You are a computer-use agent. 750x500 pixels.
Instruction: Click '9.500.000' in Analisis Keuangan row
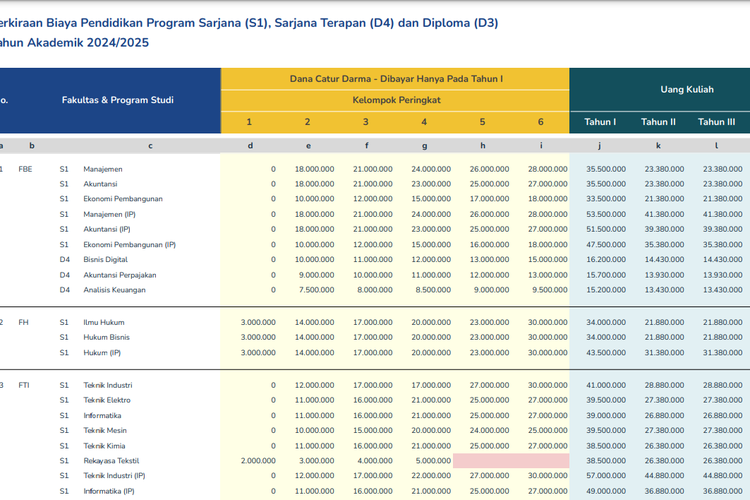tap(550, 290)
